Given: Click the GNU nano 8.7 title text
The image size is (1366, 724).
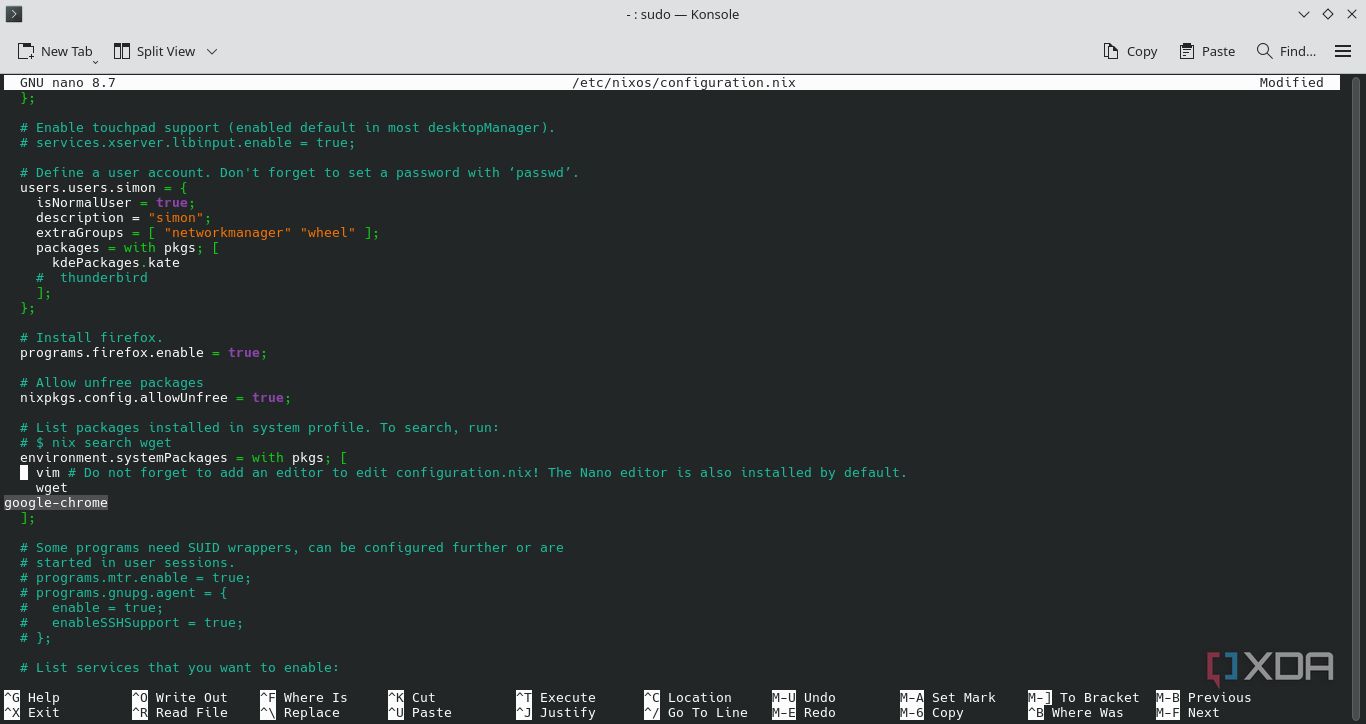Looking at the screenshot, I should [68, 82].
